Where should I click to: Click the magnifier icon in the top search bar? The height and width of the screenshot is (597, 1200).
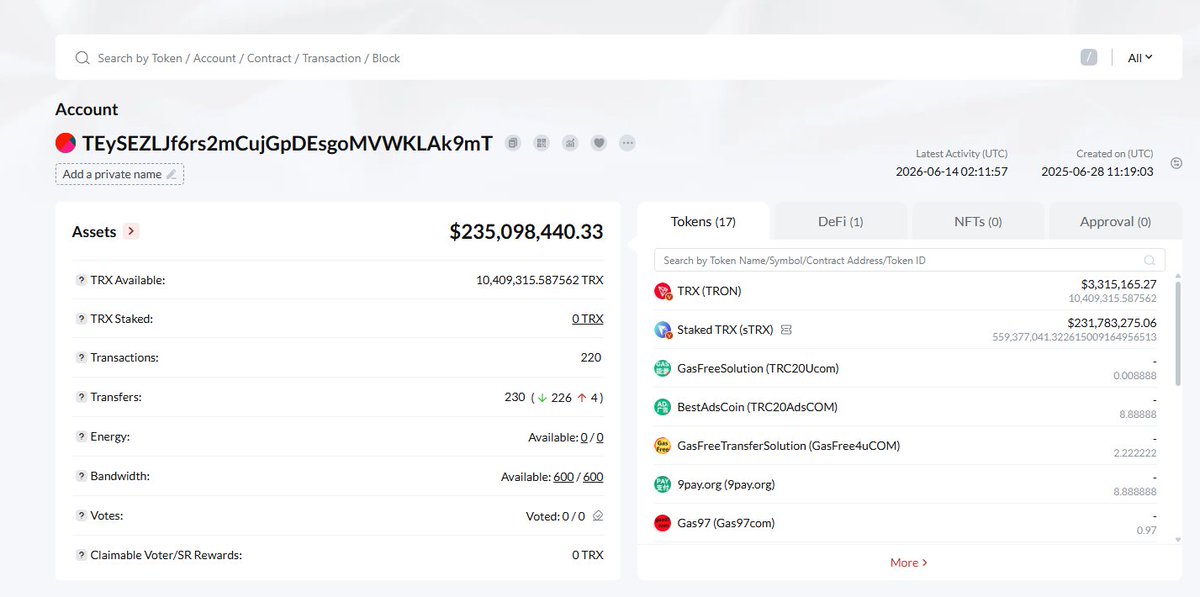click(x=83, y=58)
